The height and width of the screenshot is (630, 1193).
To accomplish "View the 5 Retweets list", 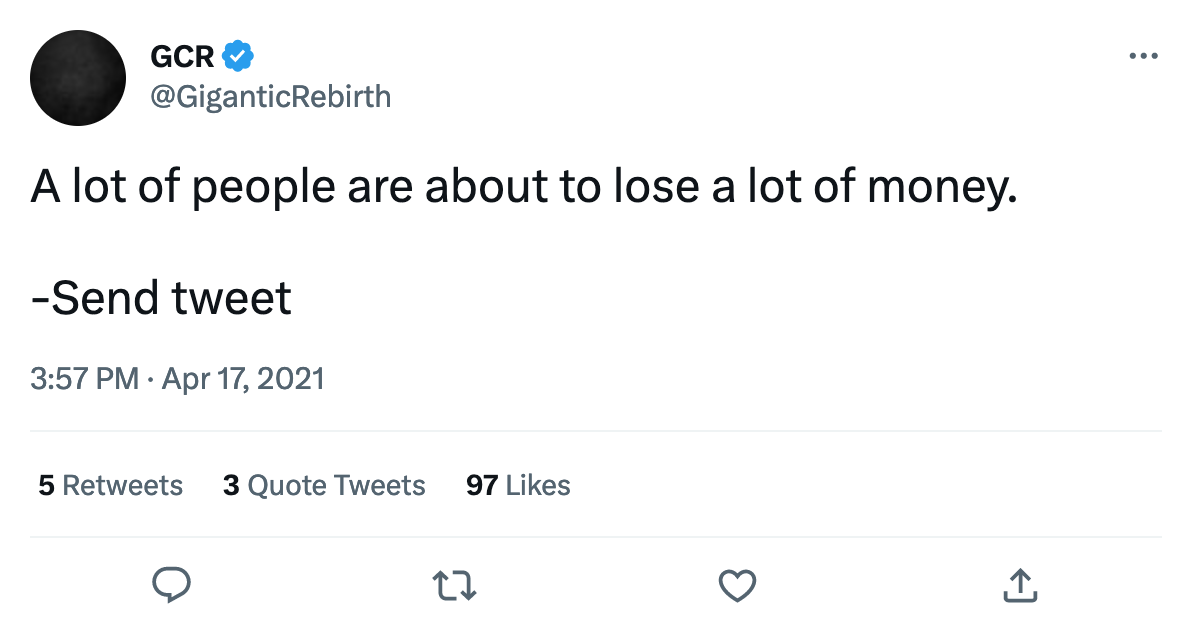I will 110,486.
